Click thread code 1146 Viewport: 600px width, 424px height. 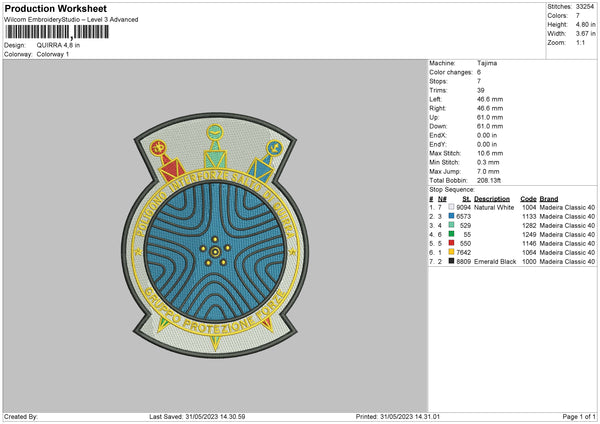(x=529, y=243)
